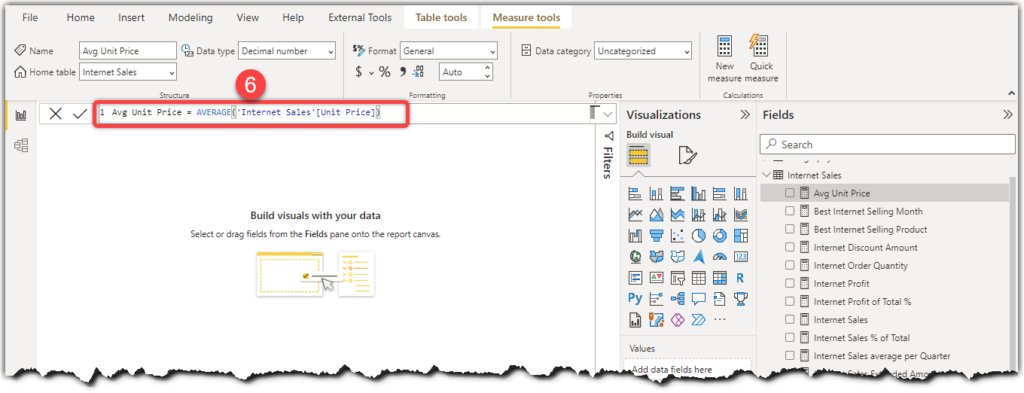
Task: Choose the Donut chart visual
Action: point(720,236)
